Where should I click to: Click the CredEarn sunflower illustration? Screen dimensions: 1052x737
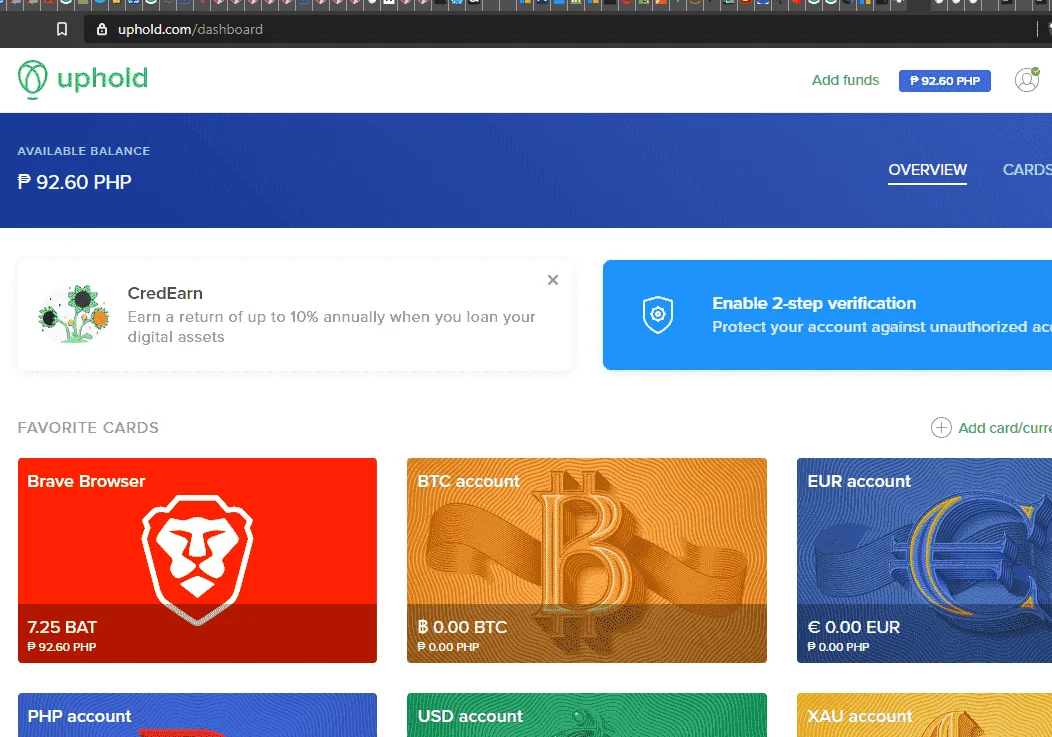tap(74, 314)
